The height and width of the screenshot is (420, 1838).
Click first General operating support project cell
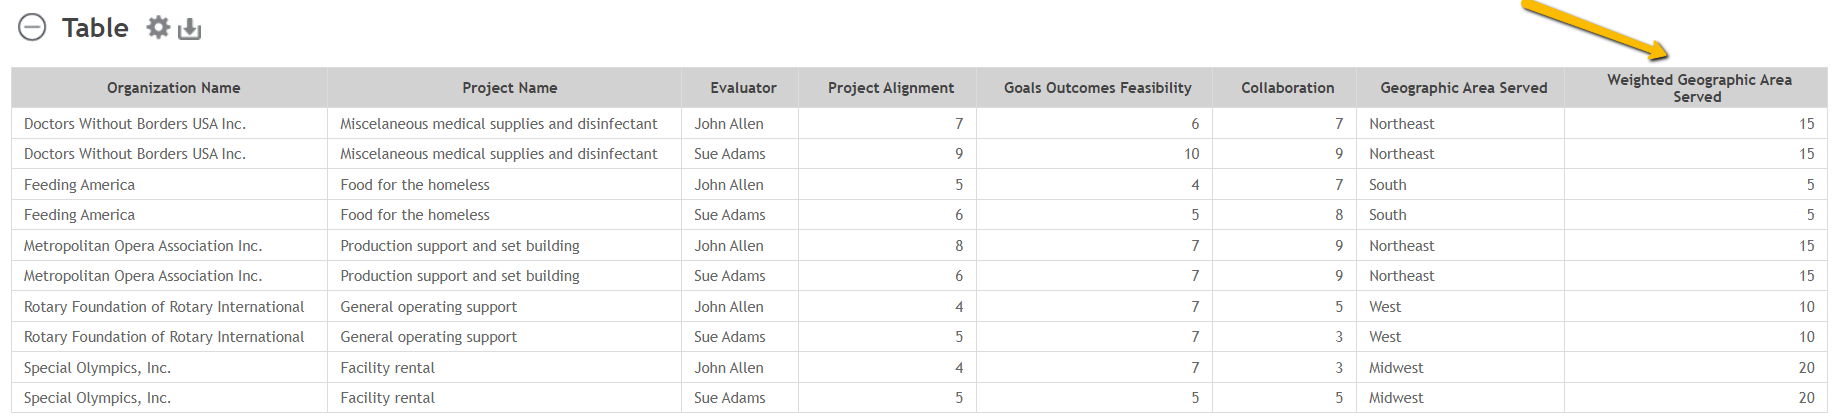tap(429, 307)
